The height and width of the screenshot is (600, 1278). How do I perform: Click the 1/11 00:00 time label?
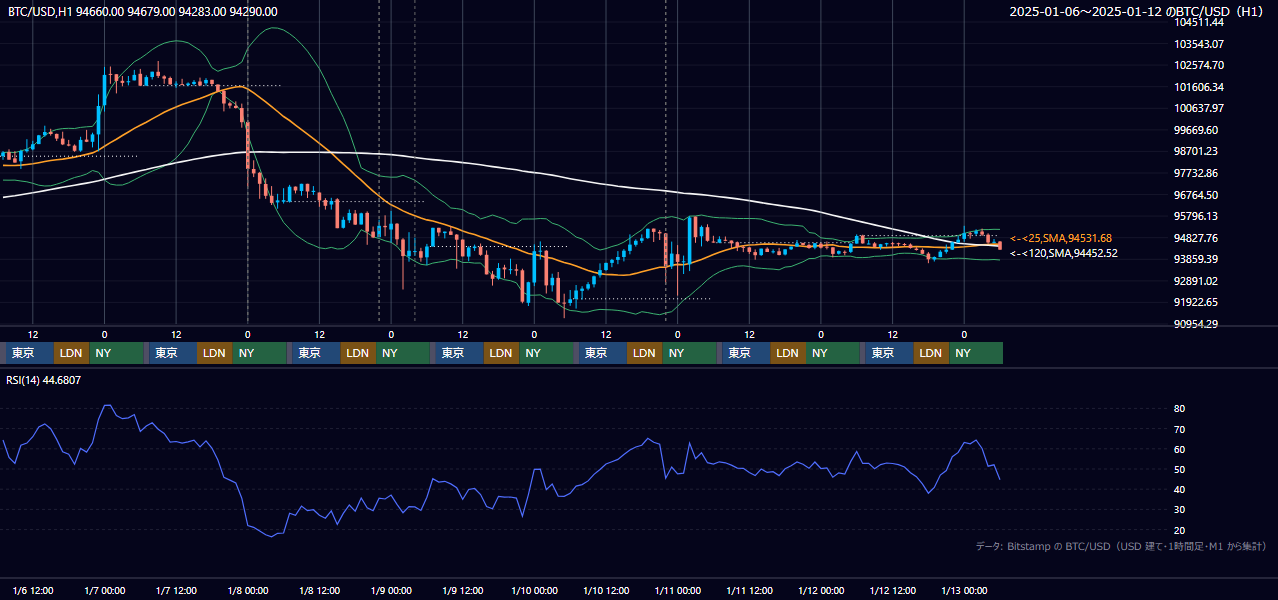point(678,591)
